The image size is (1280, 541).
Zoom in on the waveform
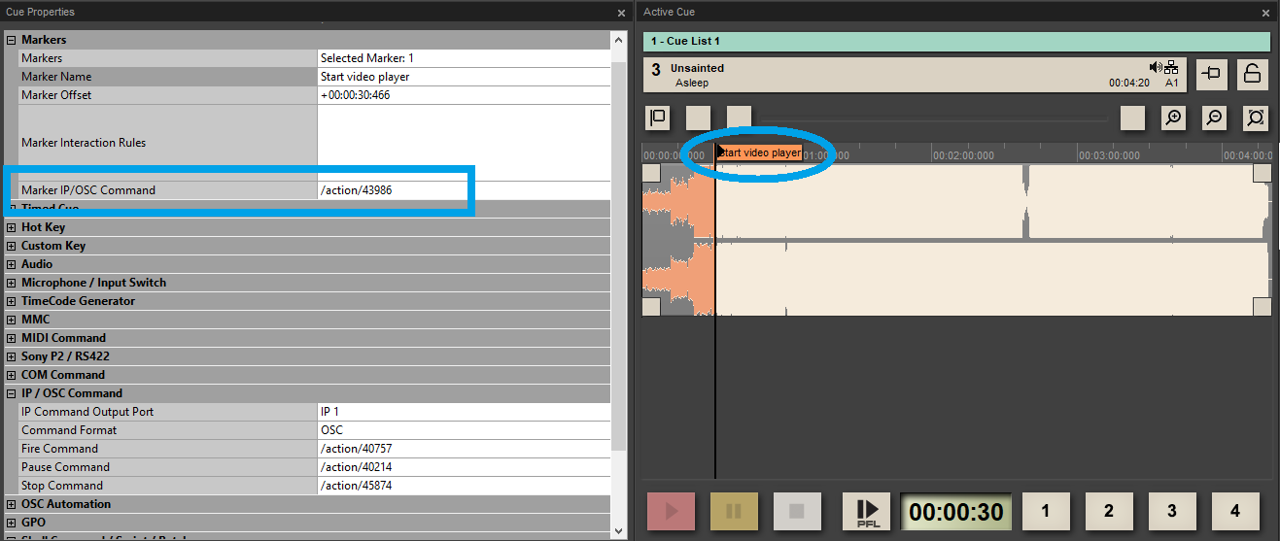tap(1173, 118)
